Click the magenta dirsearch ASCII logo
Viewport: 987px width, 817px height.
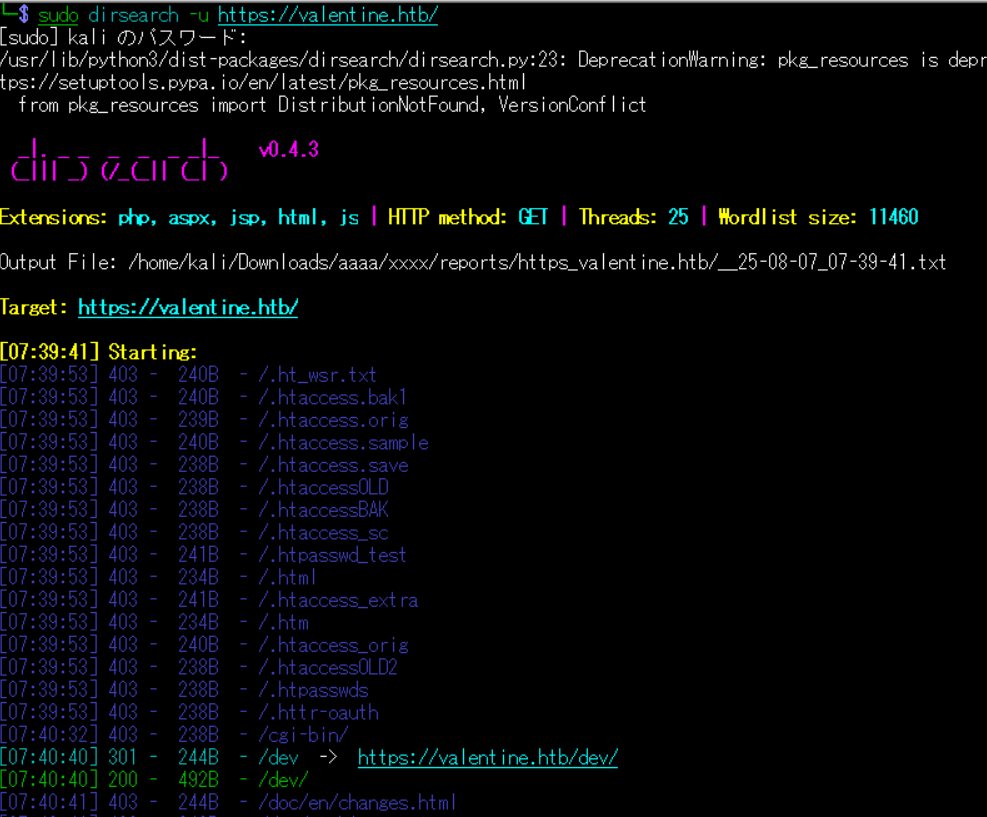(x=119, y=160)
